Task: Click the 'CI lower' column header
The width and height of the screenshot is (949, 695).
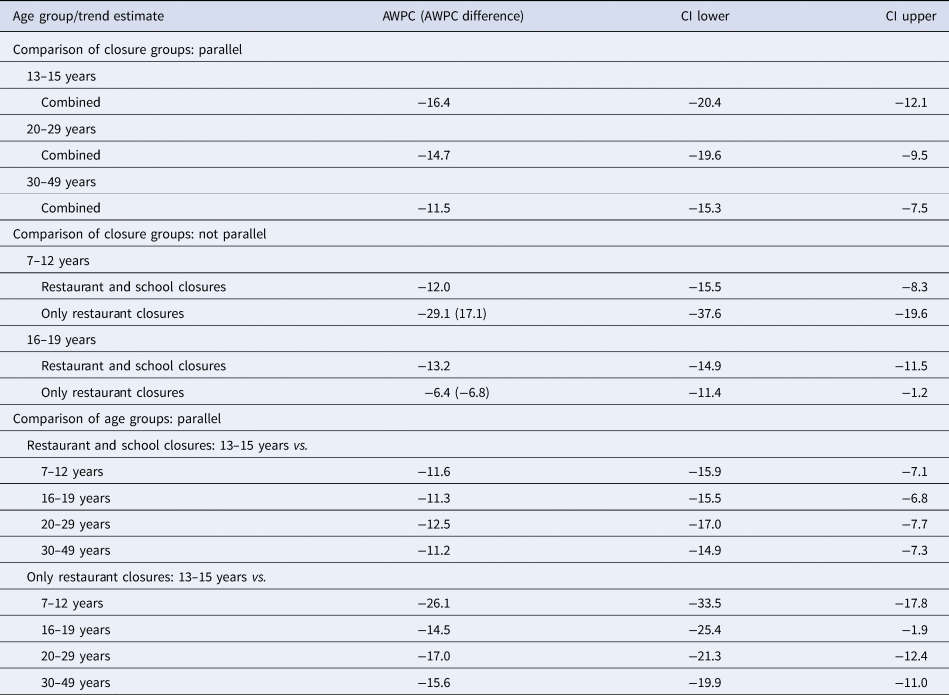Action: pos(706,17)
